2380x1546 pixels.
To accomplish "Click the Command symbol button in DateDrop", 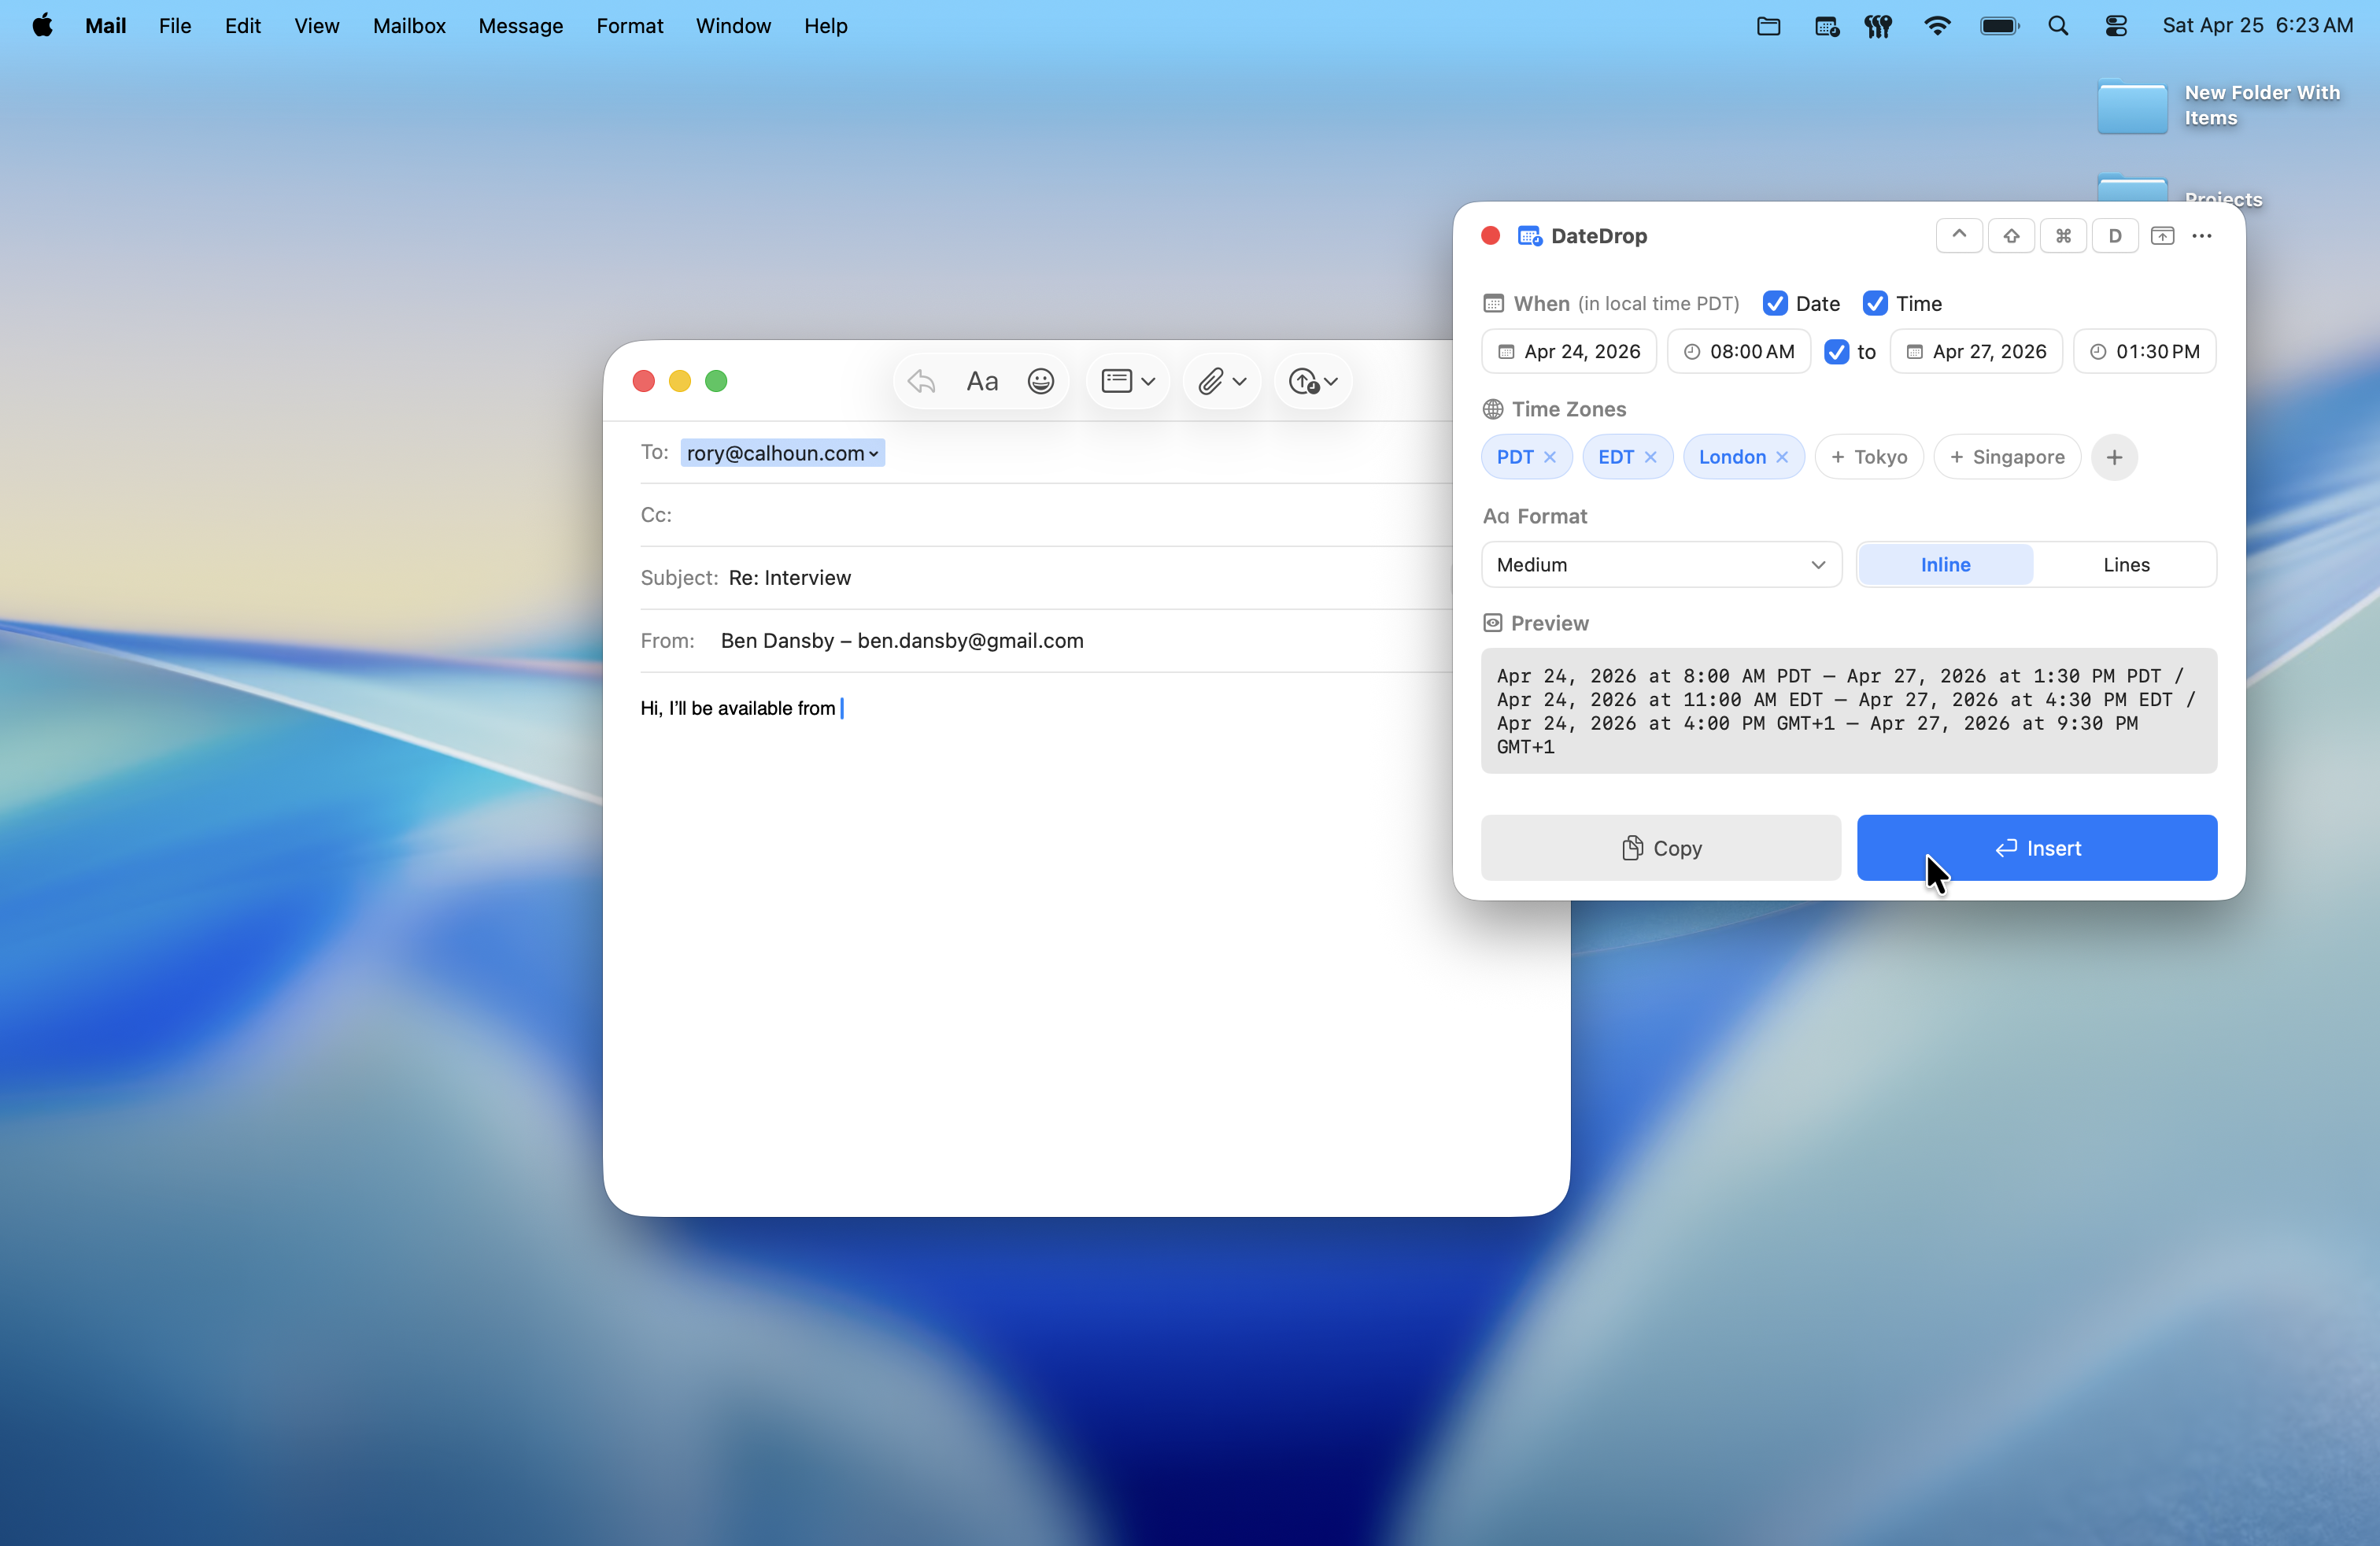I will point(2063,236).
